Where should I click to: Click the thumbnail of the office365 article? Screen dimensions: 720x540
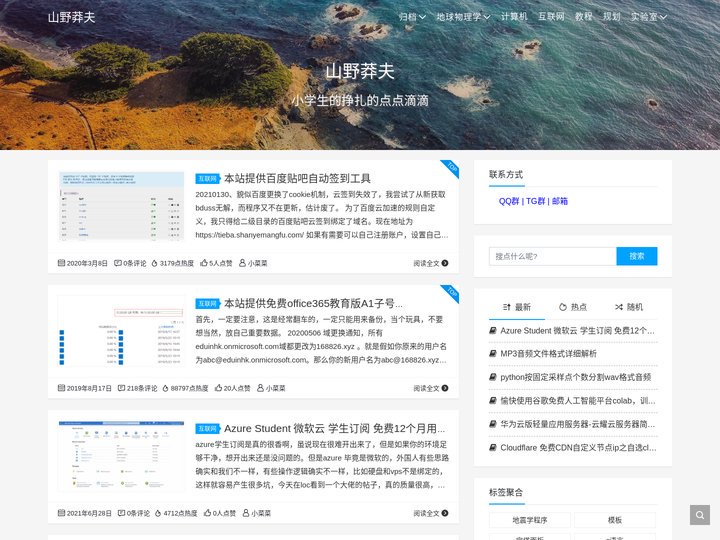121,331
